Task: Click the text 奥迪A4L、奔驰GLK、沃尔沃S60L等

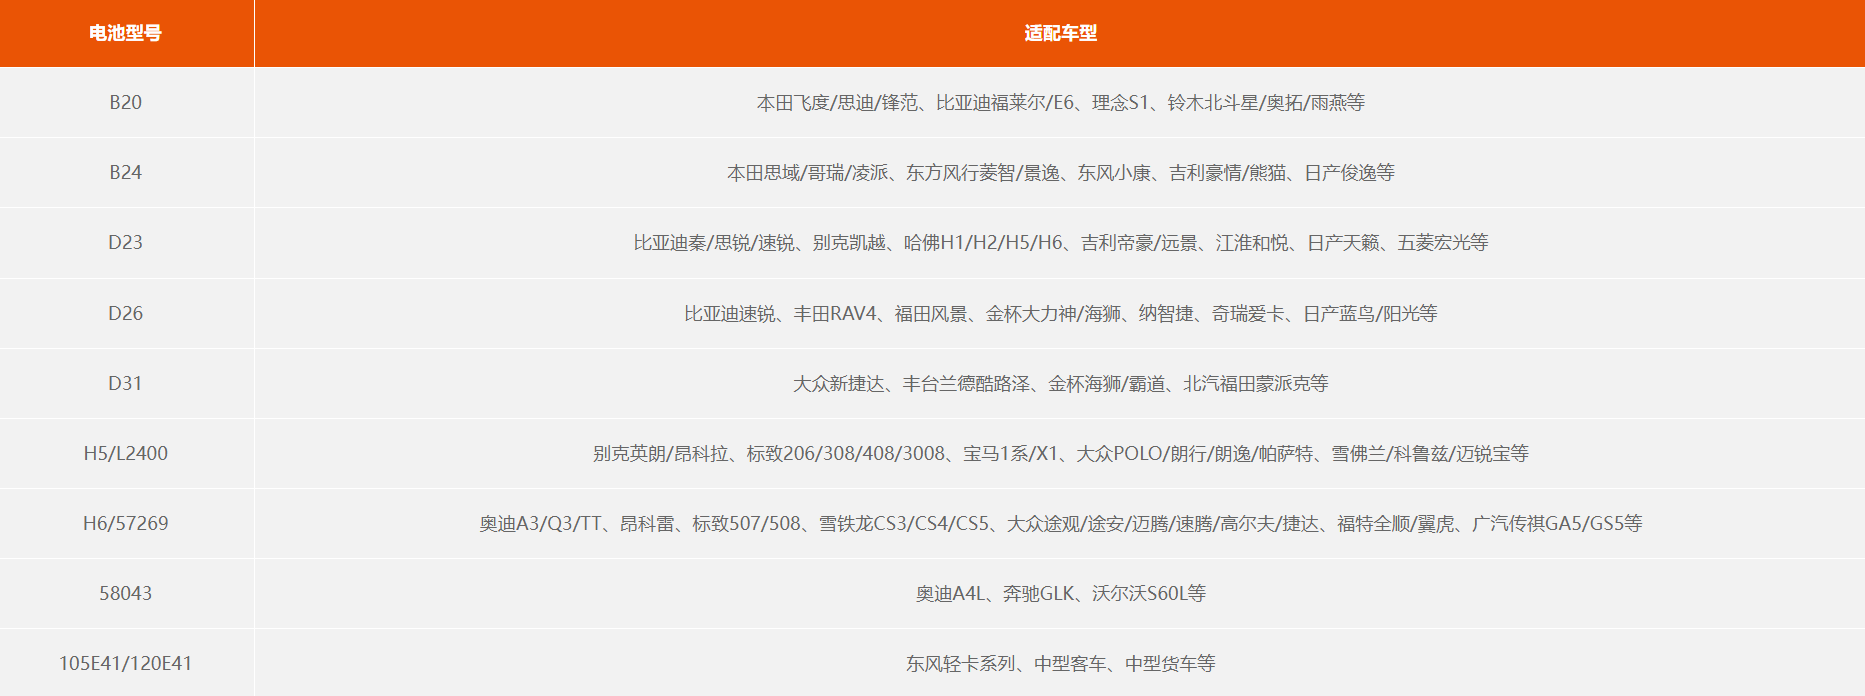Action: click(1060, 593)
